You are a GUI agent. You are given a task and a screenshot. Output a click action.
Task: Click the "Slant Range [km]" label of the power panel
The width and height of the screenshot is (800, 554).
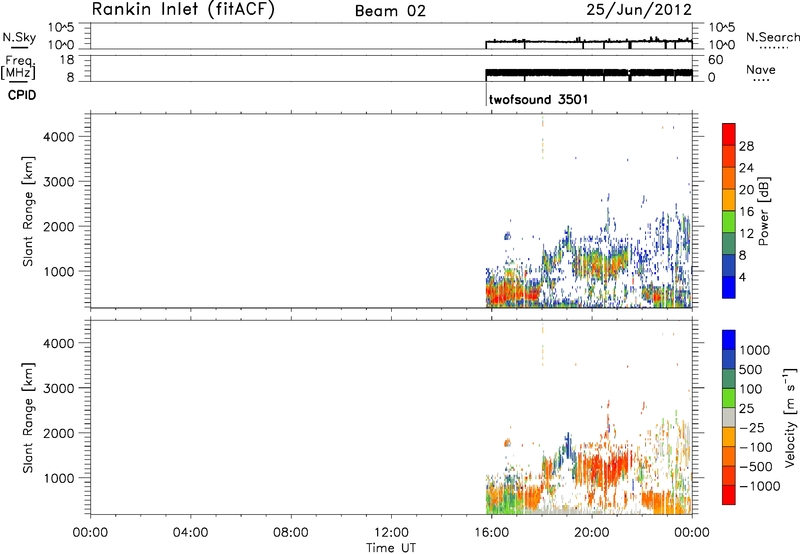29,211
